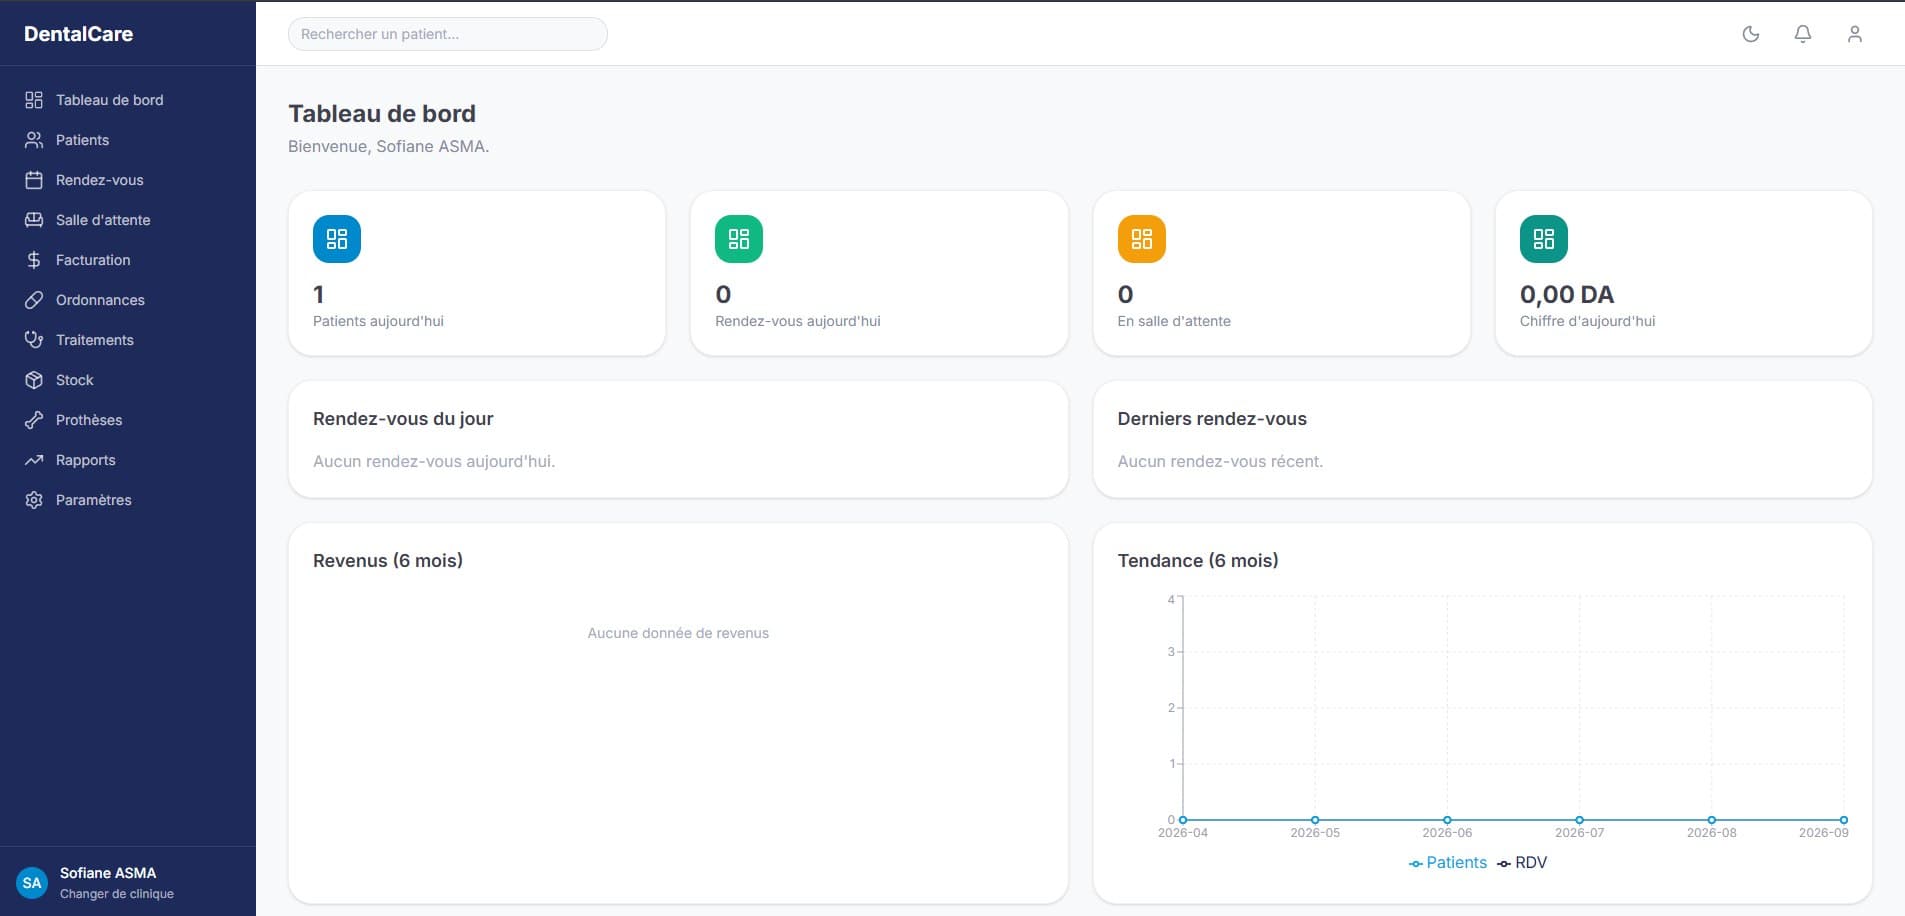Click the Salle d'attente sofa icon
The width and height of the screenshot is (1905, 916).
[34, 220]
